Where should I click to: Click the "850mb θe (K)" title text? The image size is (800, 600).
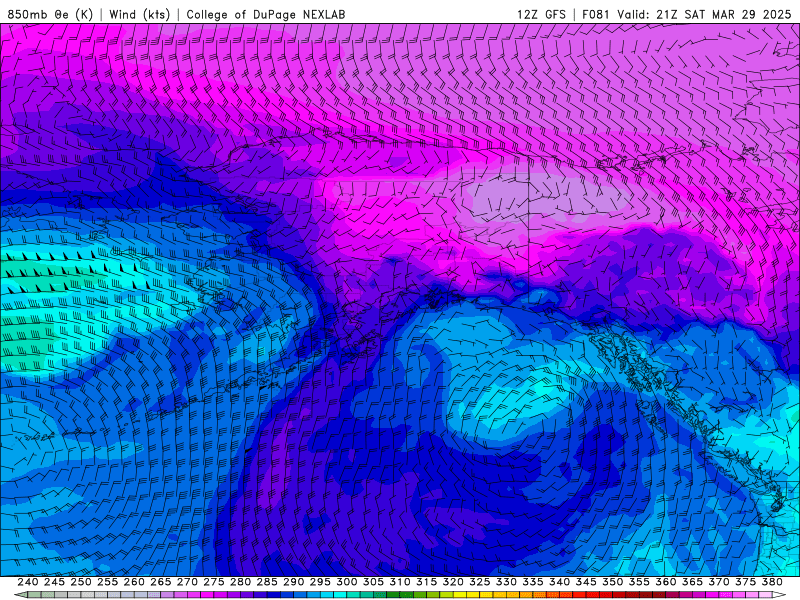pyautogui.click(x=50, y=14)
